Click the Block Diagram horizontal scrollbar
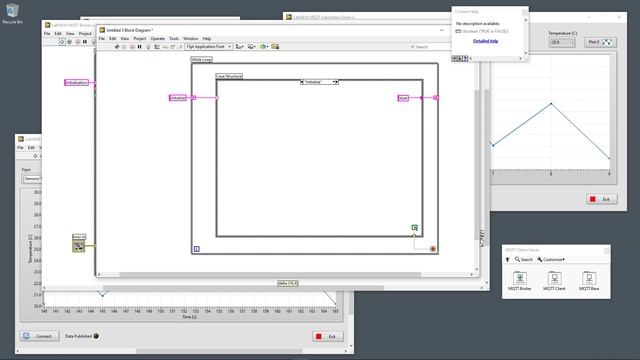Viewport: 640px width, 360px height. click(x=269, y=275)
